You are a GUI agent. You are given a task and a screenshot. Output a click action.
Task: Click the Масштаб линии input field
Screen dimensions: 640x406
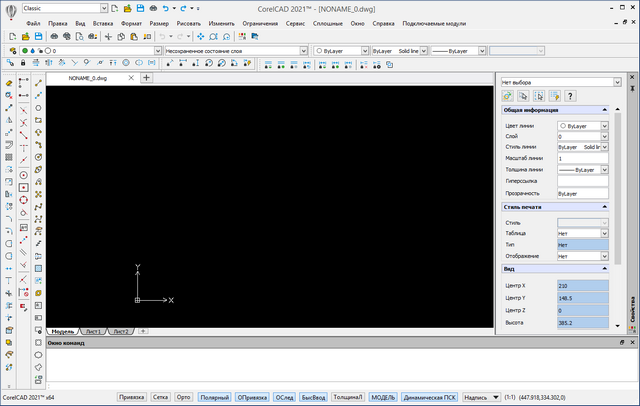click(x=582, y=158)
